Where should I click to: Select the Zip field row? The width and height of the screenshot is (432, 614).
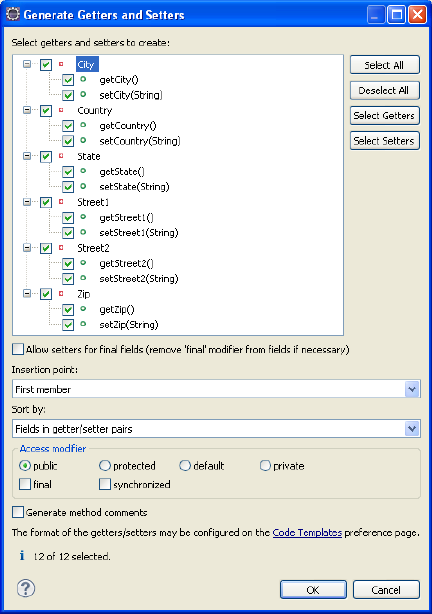[83, 294]
